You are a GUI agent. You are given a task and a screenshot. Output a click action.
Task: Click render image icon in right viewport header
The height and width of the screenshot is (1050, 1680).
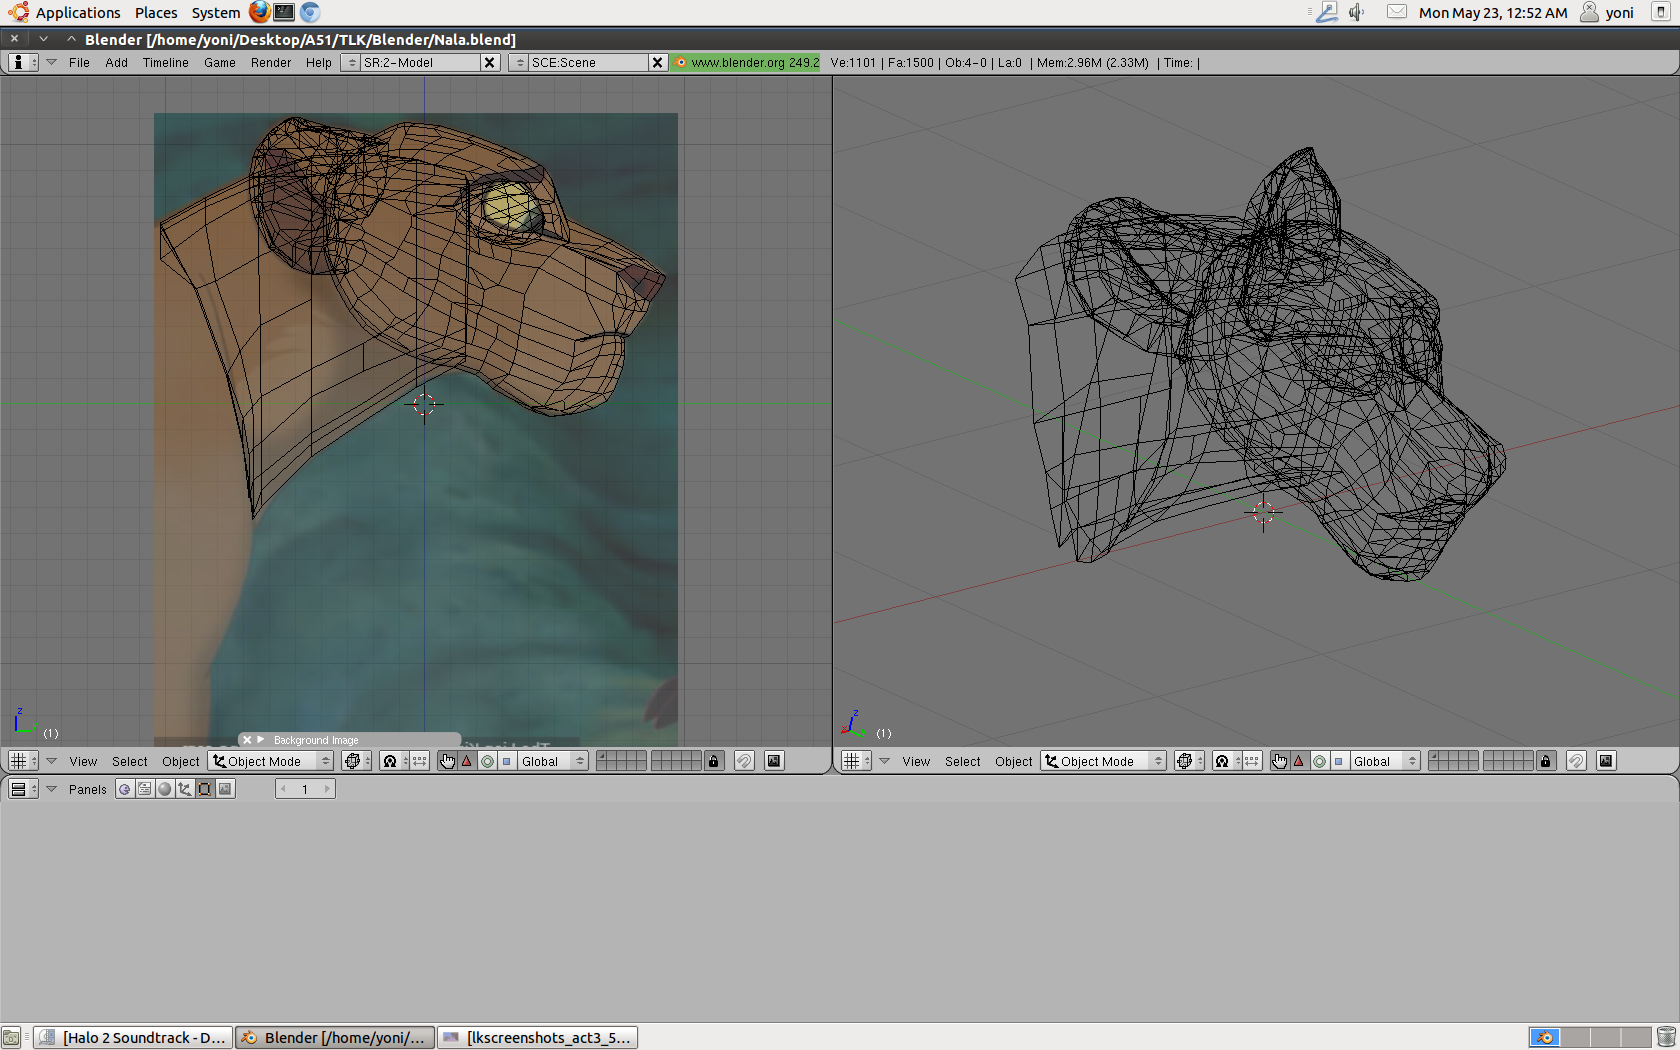click(1606, 761)
